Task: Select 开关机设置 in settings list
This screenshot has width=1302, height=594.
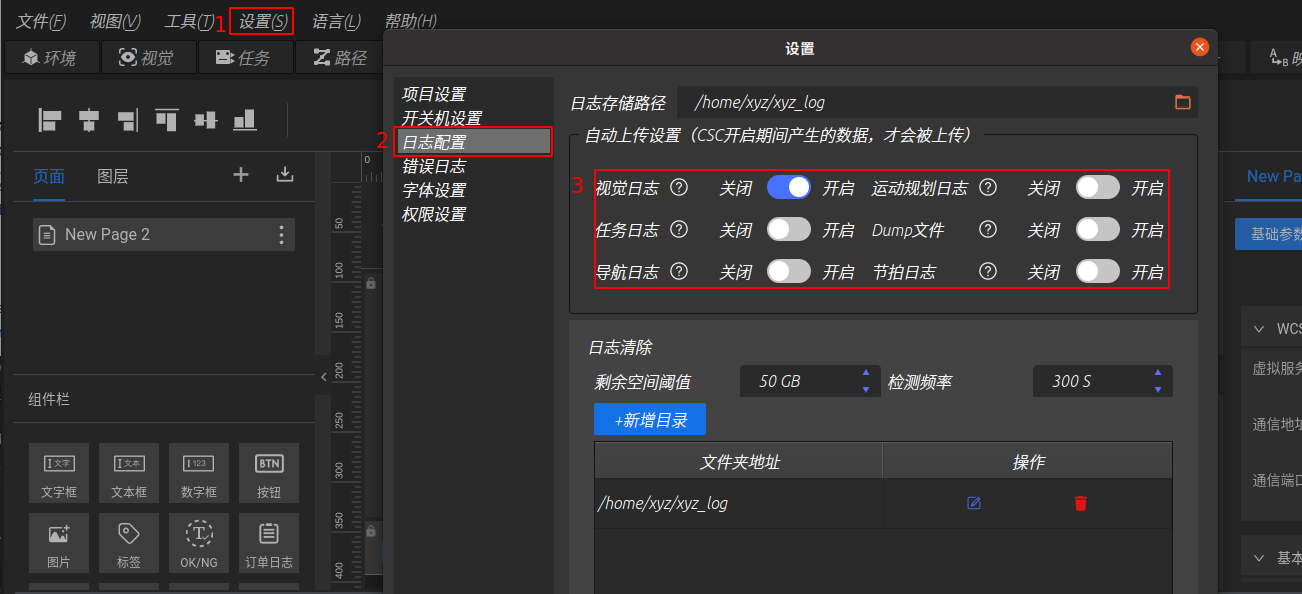Action: coord(442,118)
